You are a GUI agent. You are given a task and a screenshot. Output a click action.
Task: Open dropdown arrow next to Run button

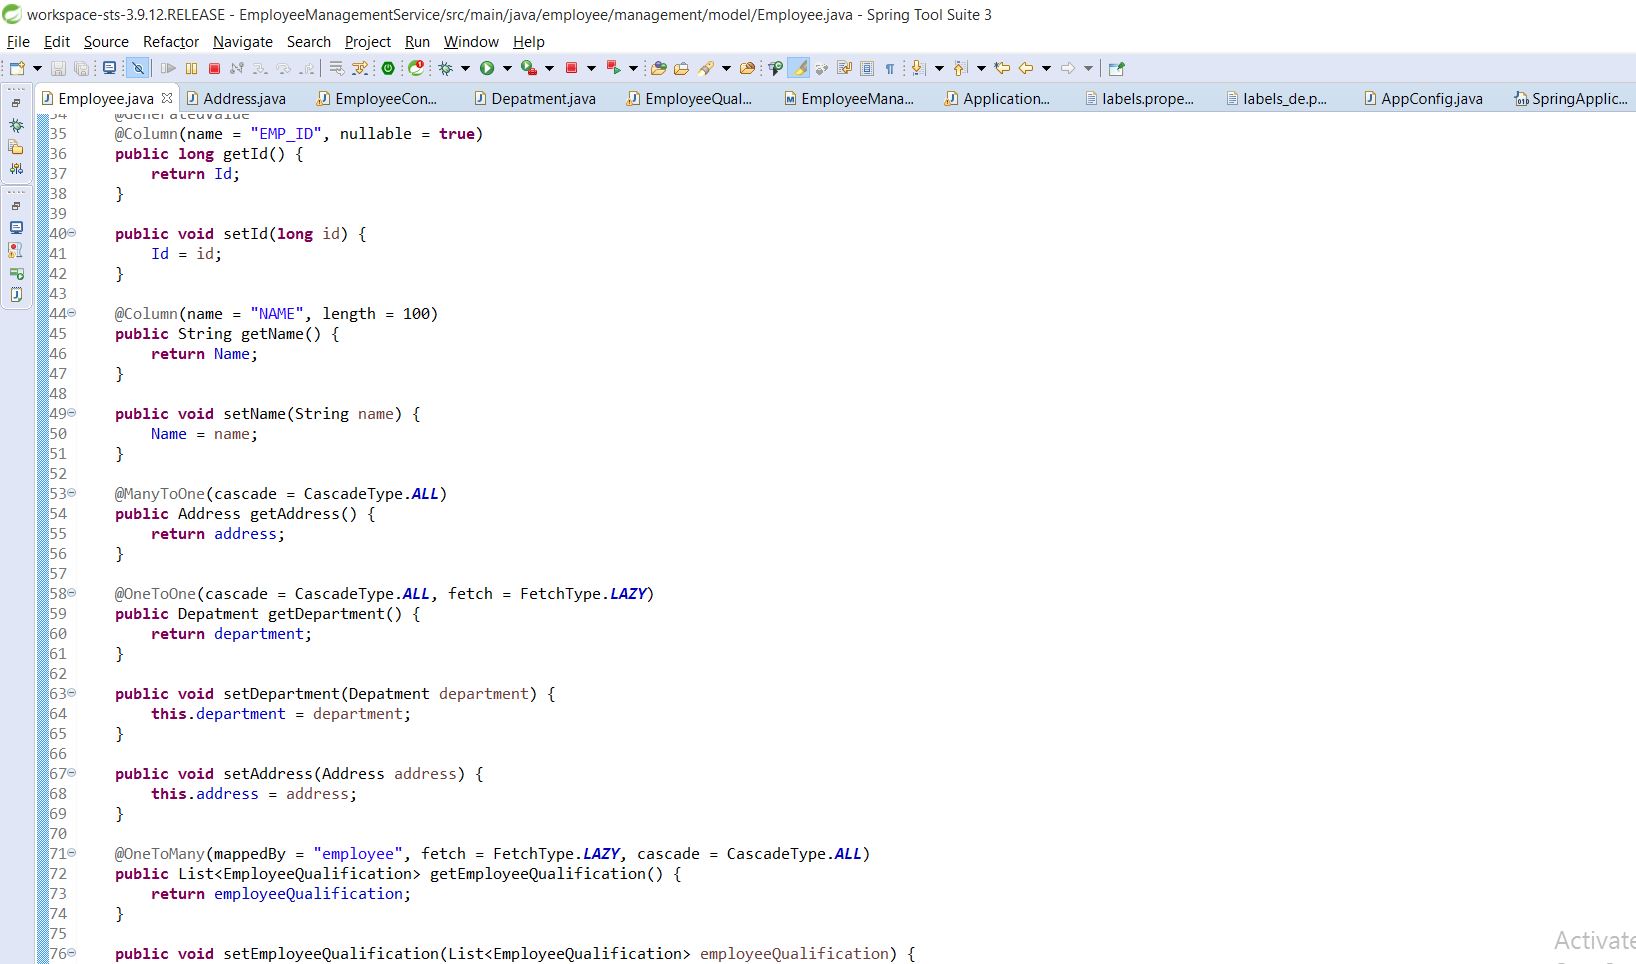[507, 68]
